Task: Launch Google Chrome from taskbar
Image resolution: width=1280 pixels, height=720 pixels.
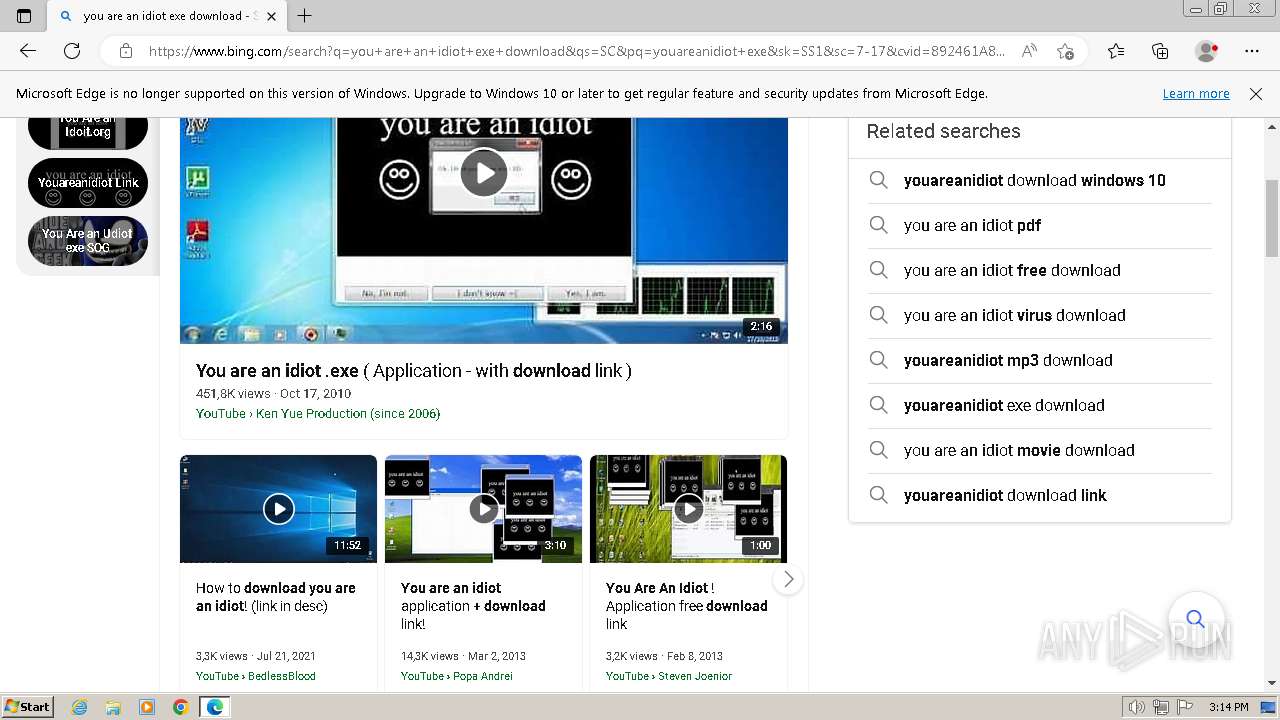Action: [180, 707]
